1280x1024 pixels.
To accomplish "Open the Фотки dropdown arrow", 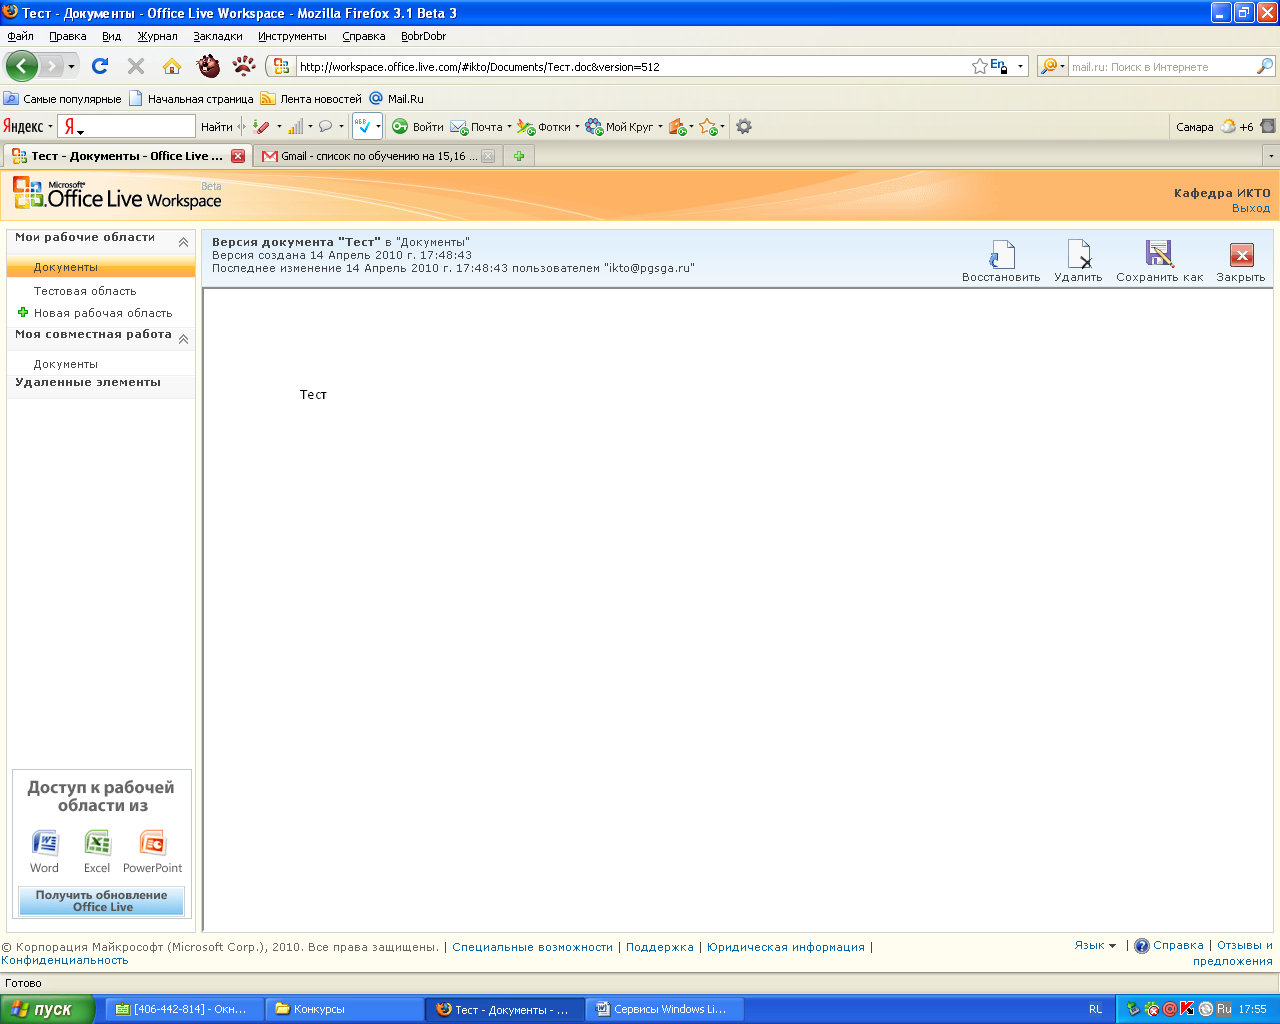I will [577, 127].
